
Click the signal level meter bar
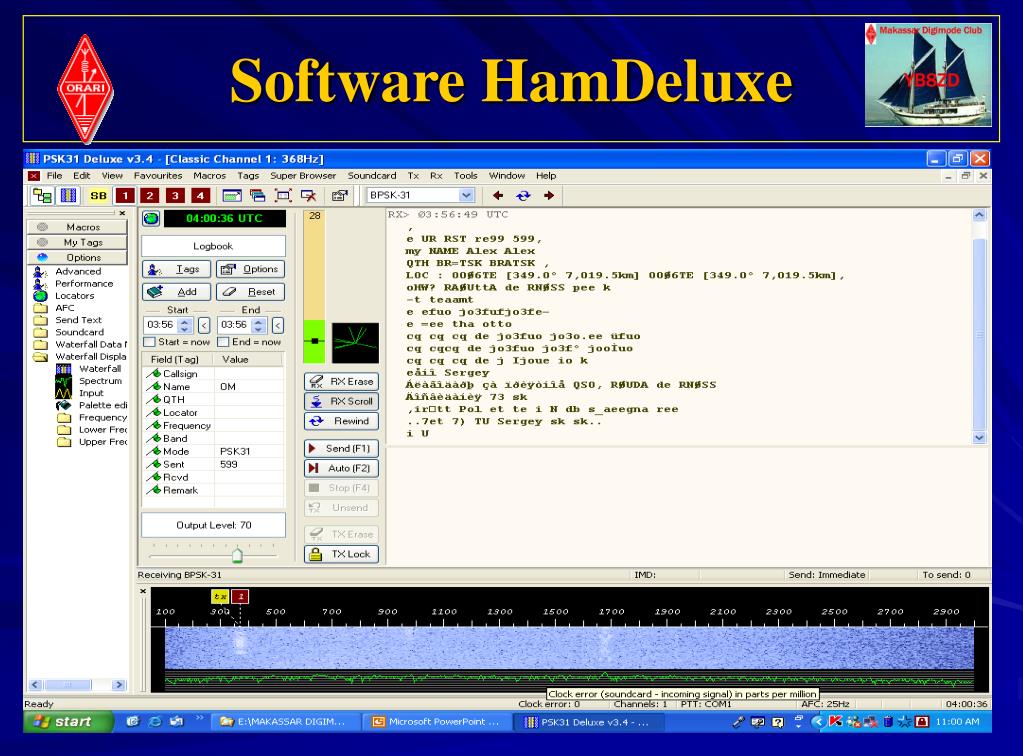click(314, 287)
